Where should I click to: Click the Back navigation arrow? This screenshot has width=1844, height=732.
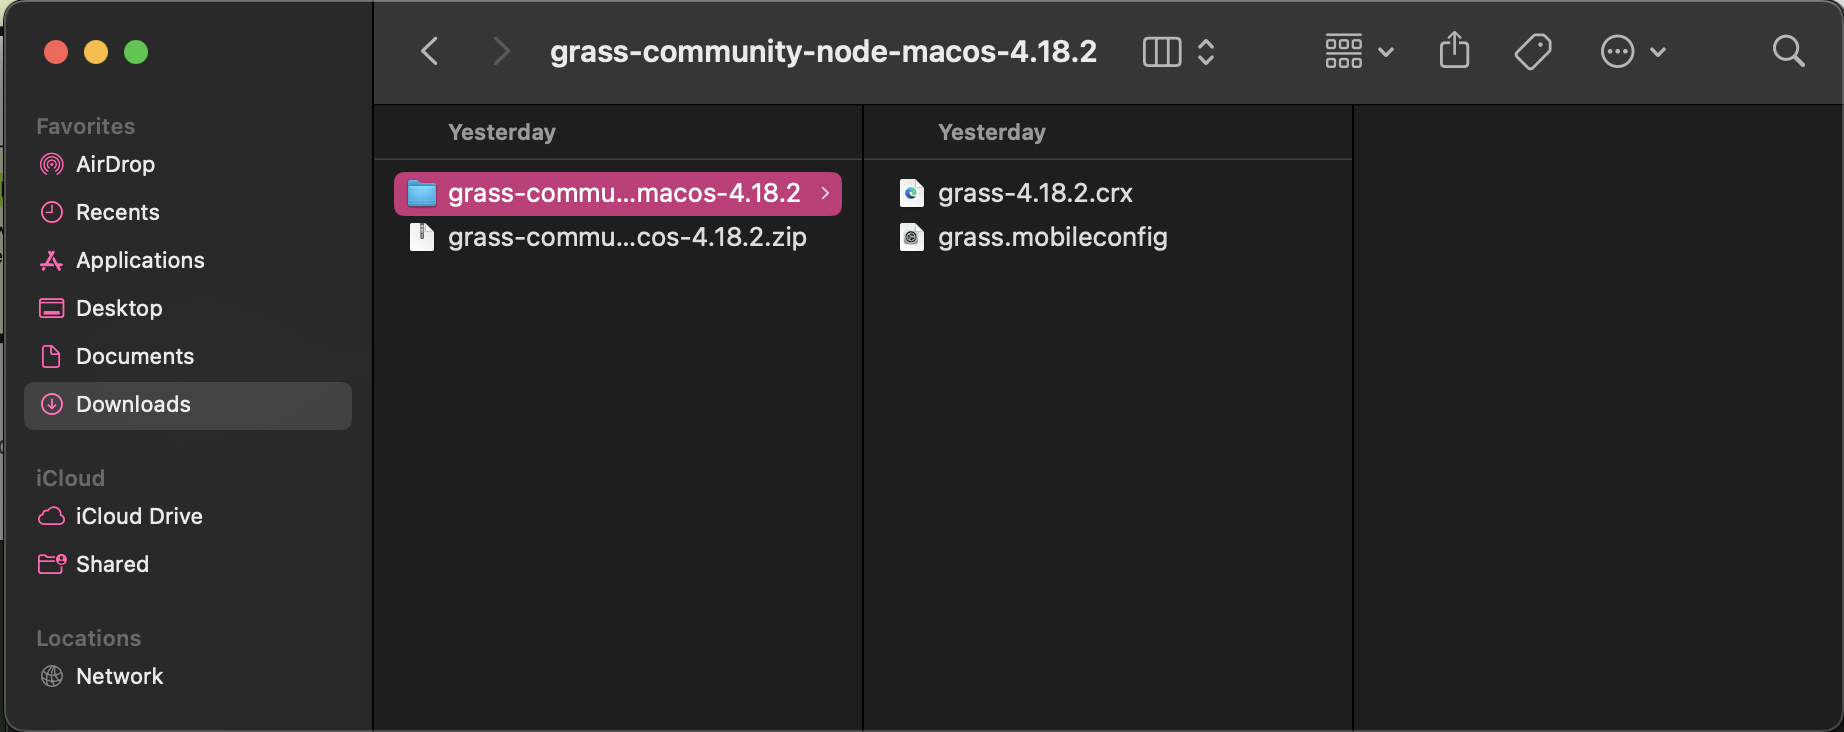click(429, 51)
